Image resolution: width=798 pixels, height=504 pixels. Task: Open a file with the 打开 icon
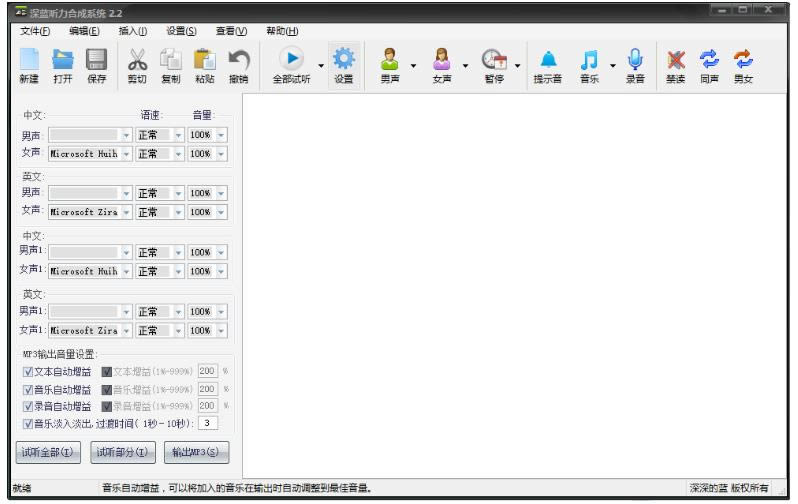[x=63, y=66]
